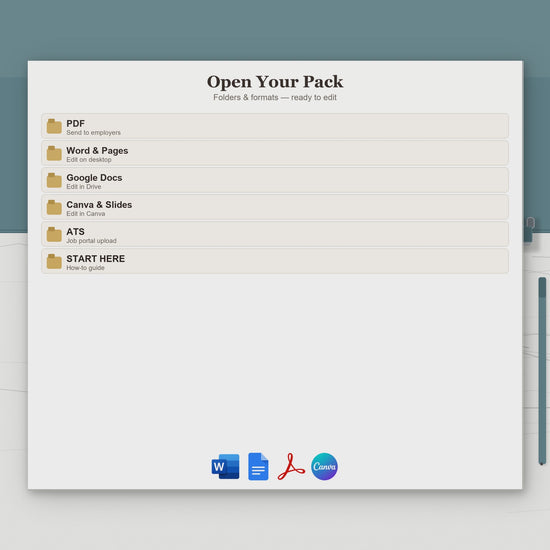
Task: Select the Adobe Acrobat PDF icon
Action: (291, 467)
